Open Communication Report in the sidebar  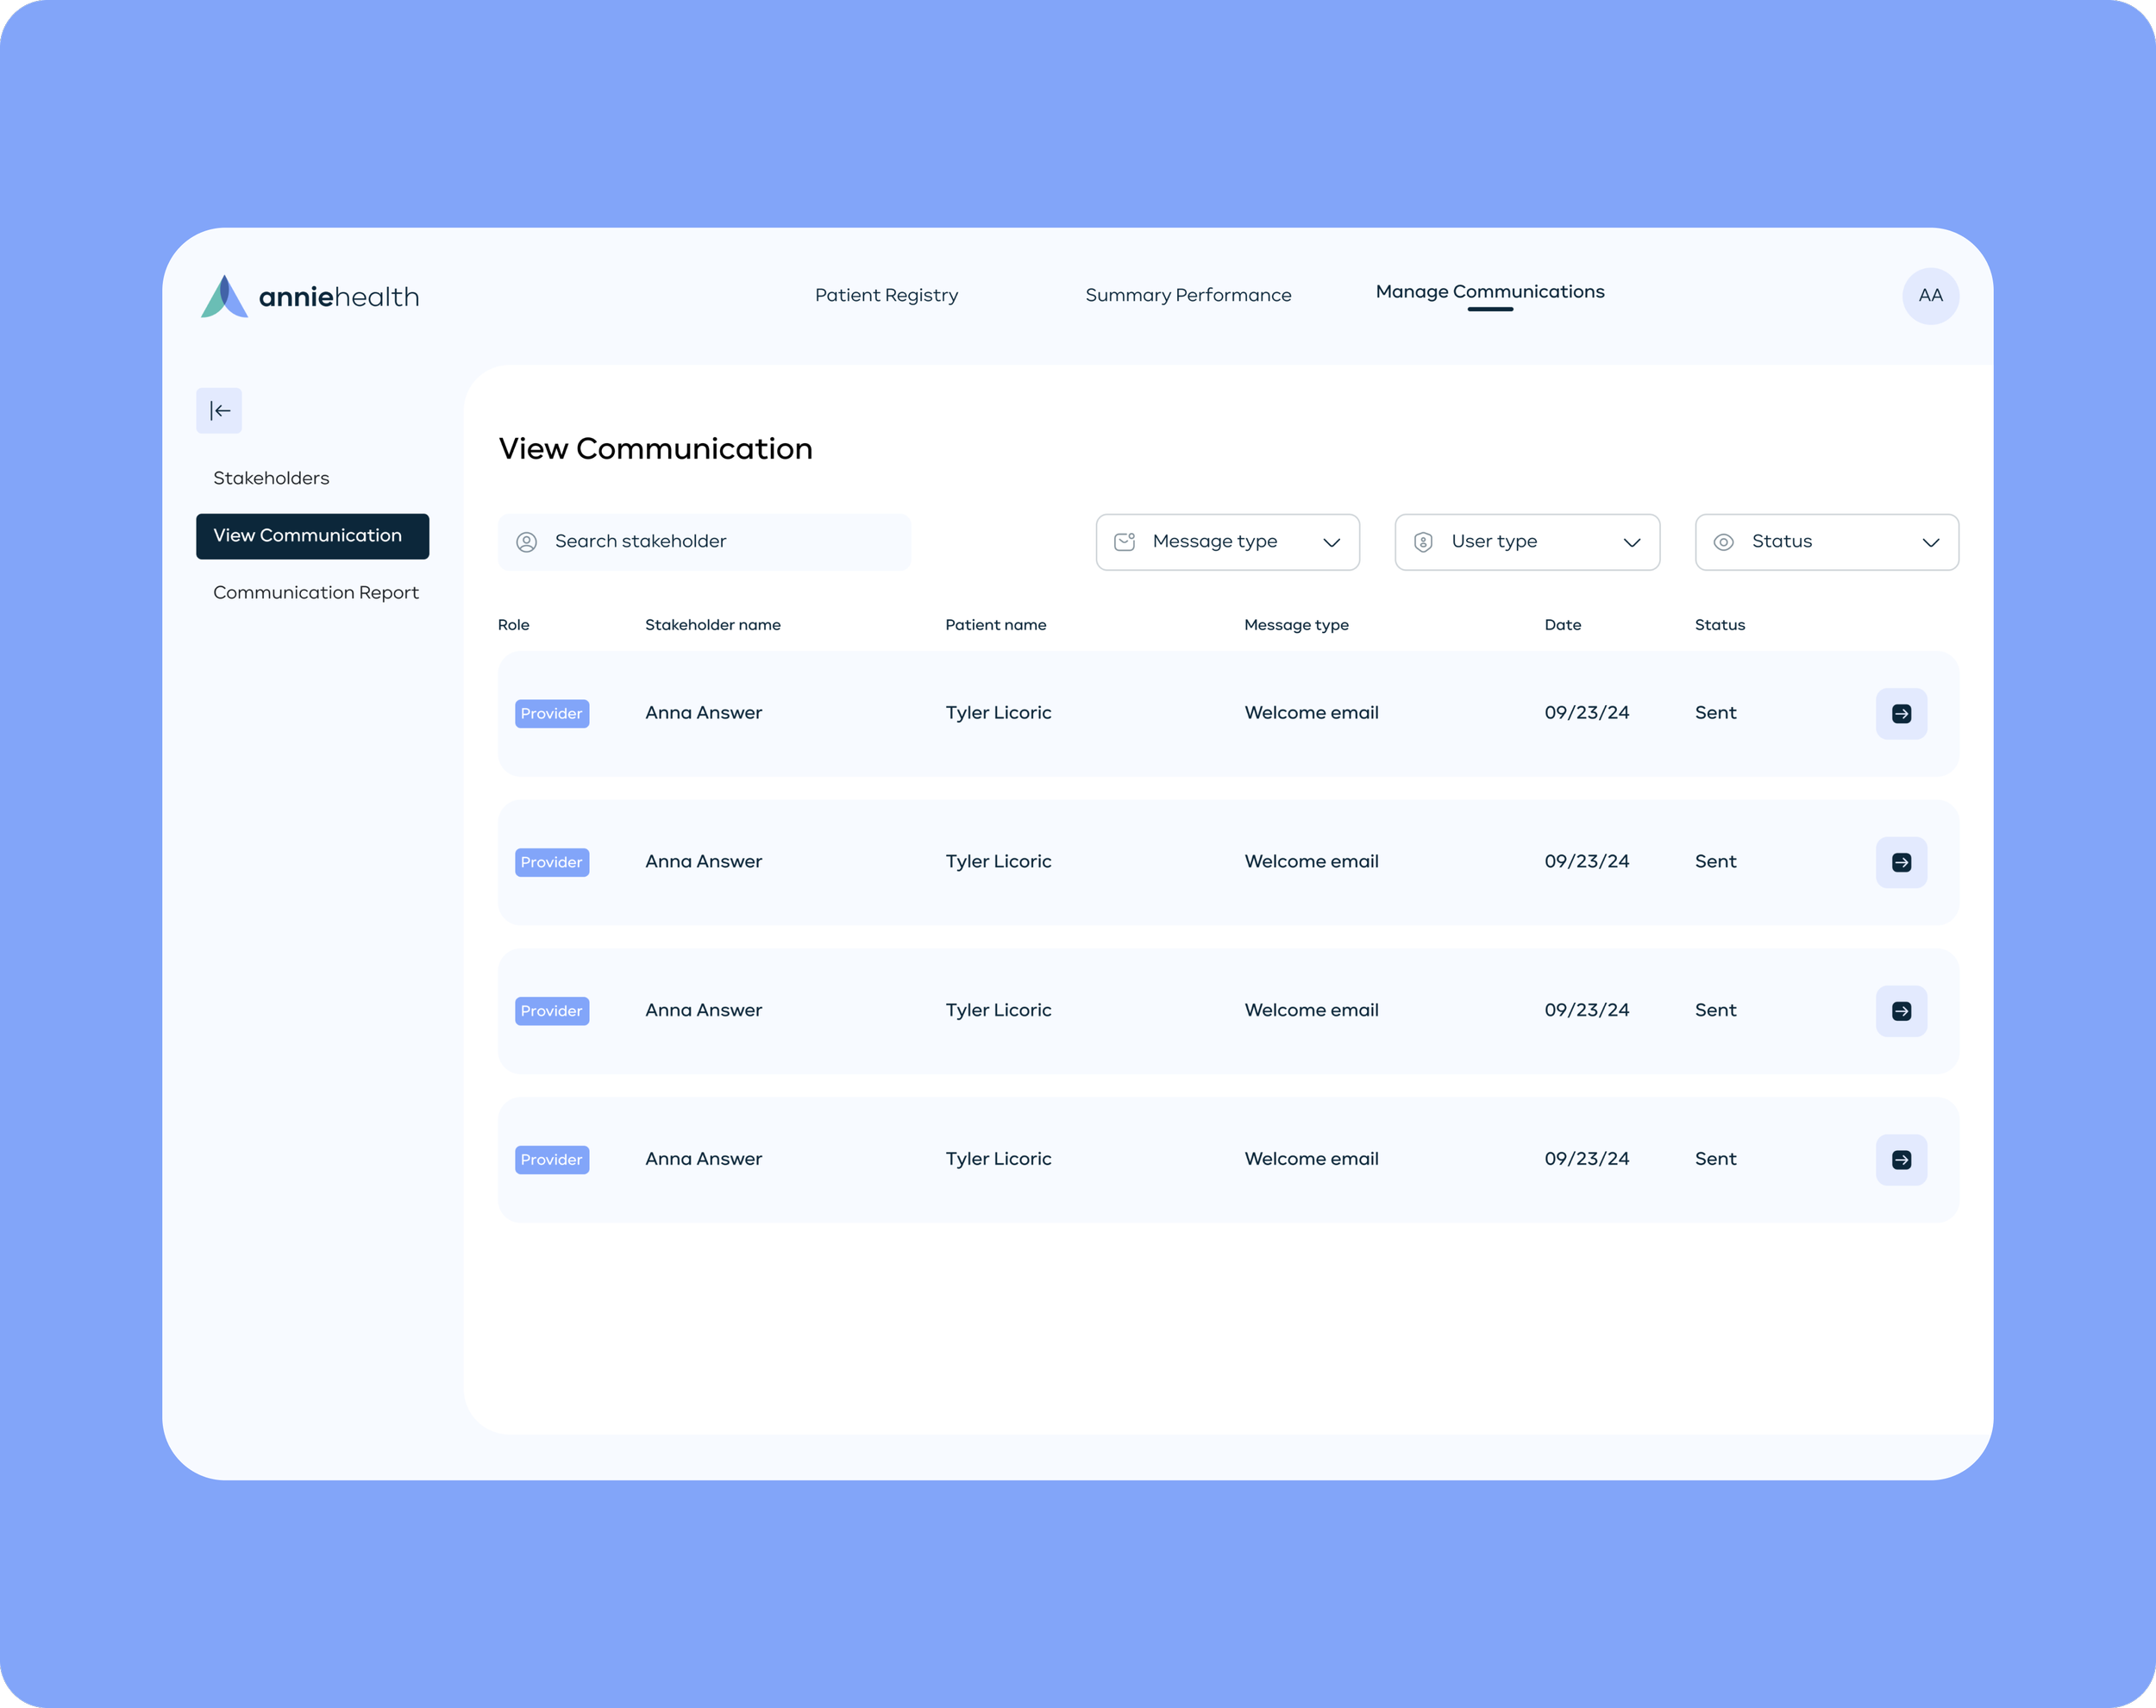[x=316, y=593]
